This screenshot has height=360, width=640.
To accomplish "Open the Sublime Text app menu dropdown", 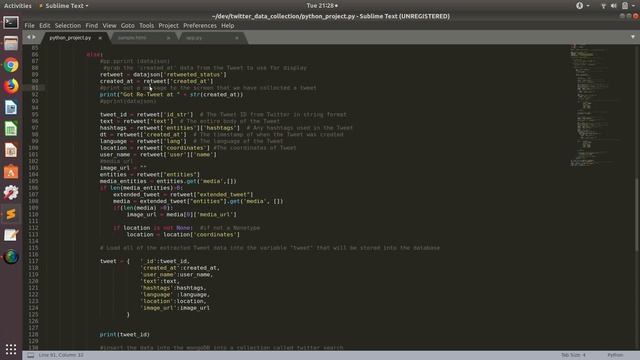I will pos(64,6).
